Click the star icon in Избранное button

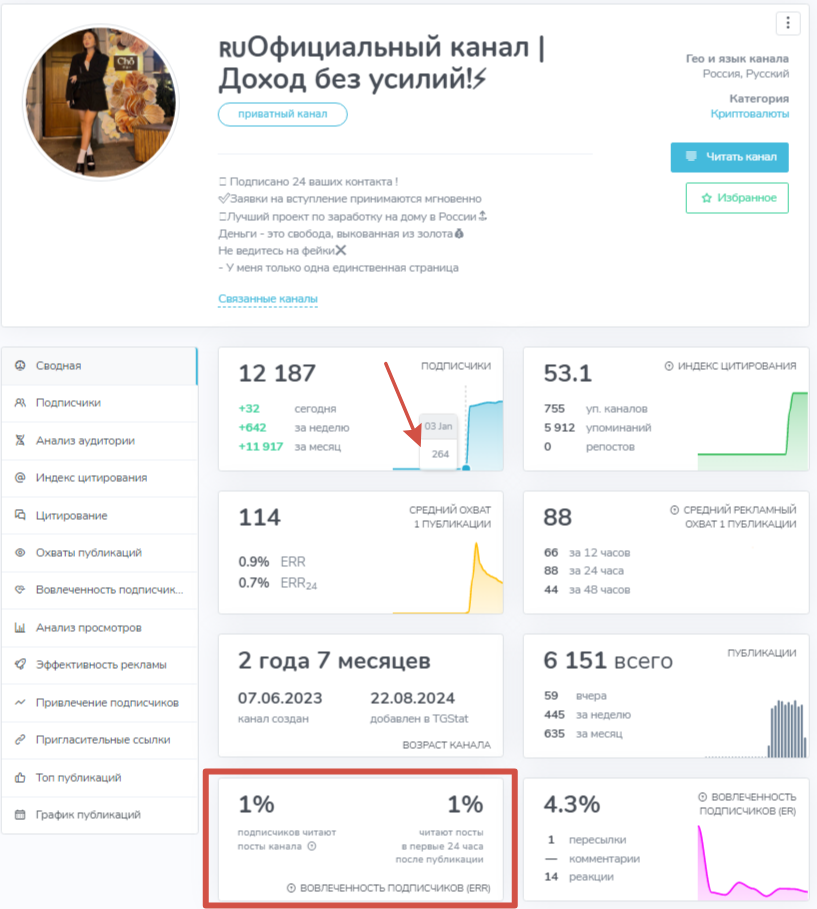(x=706, y=198)
